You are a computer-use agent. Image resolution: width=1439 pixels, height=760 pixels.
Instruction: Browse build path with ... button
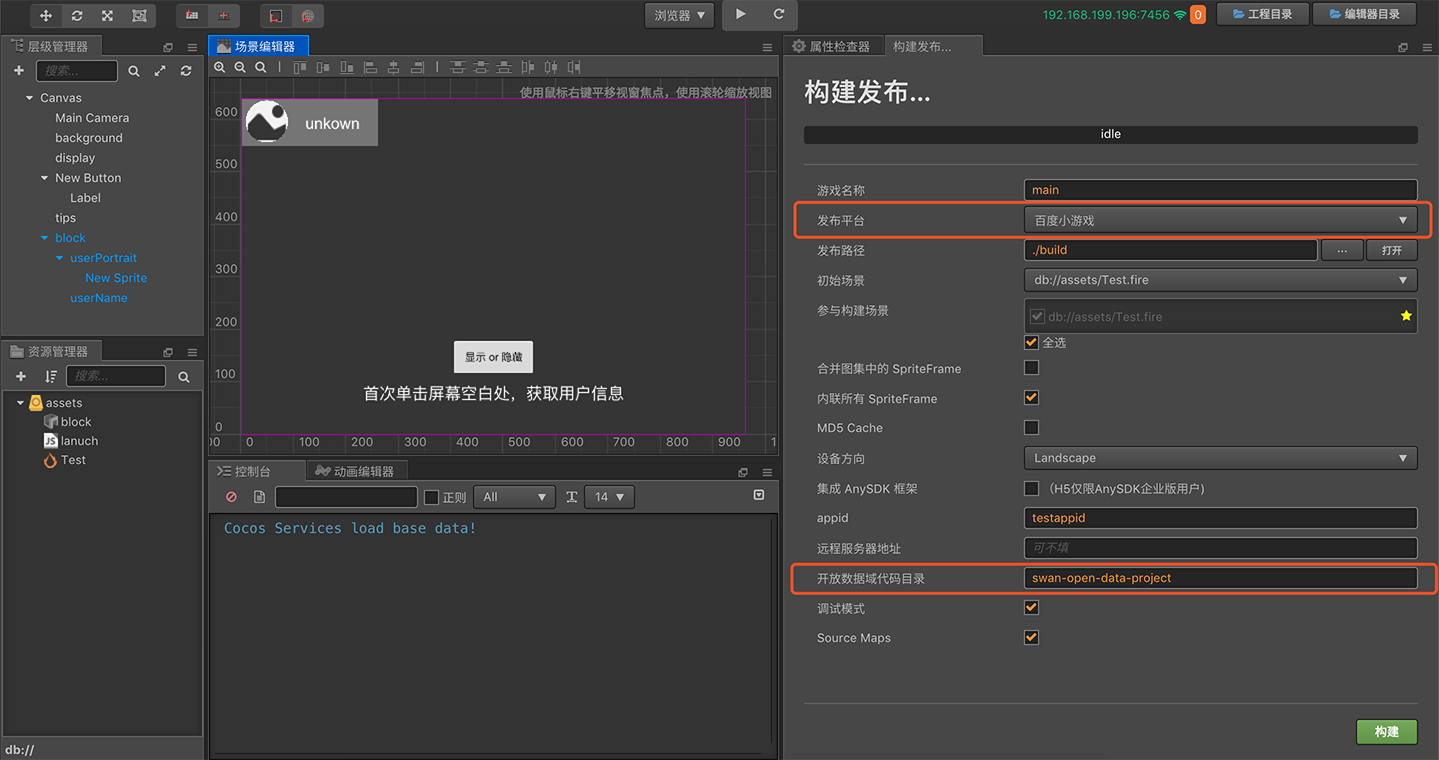pyautogui.click(x=1342, y=250)
